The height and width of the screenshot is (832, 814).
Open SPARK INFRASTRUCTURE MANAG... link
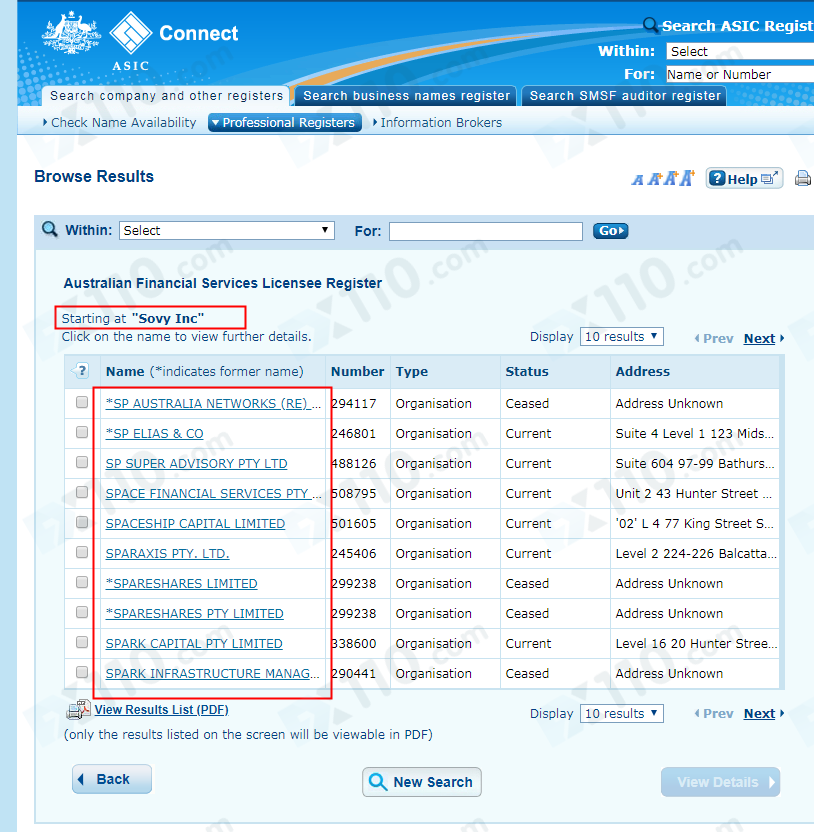pos(212,673)
